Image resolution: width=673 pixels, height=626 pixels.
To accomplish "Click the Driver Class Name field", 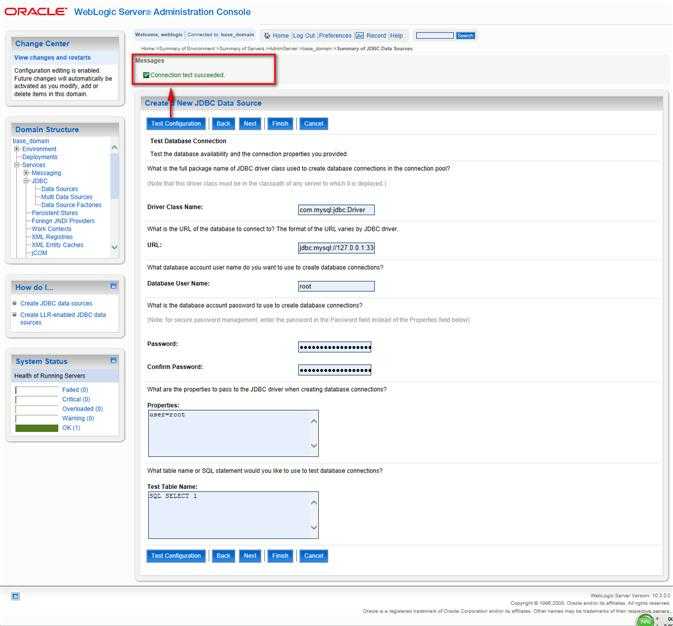I will coord(336,210).
